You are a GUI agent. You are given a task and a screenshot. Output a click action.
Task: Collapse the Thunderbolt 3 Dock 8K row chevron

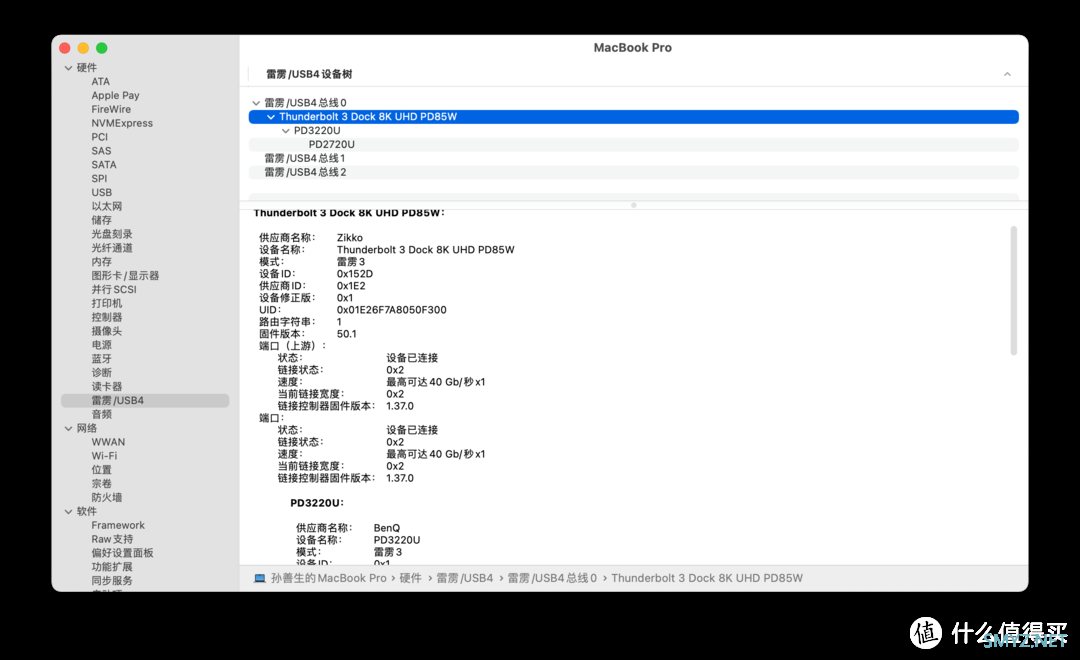[x=271, y=117]
